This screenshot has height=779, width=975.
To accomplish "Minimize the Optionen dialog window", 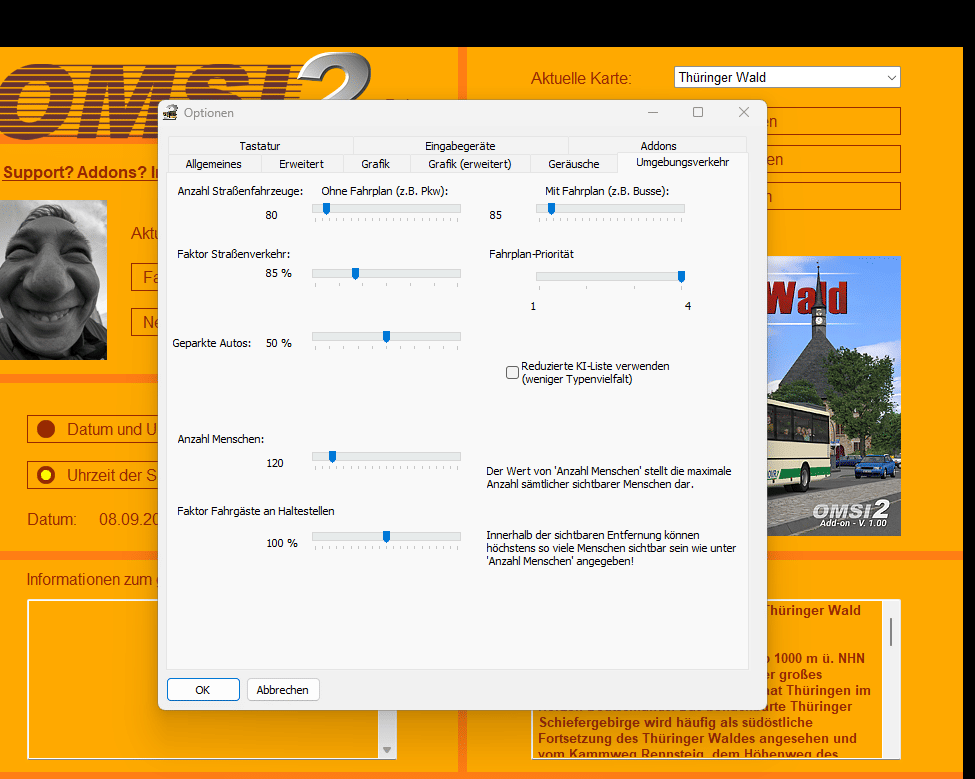I will (653, 113).
